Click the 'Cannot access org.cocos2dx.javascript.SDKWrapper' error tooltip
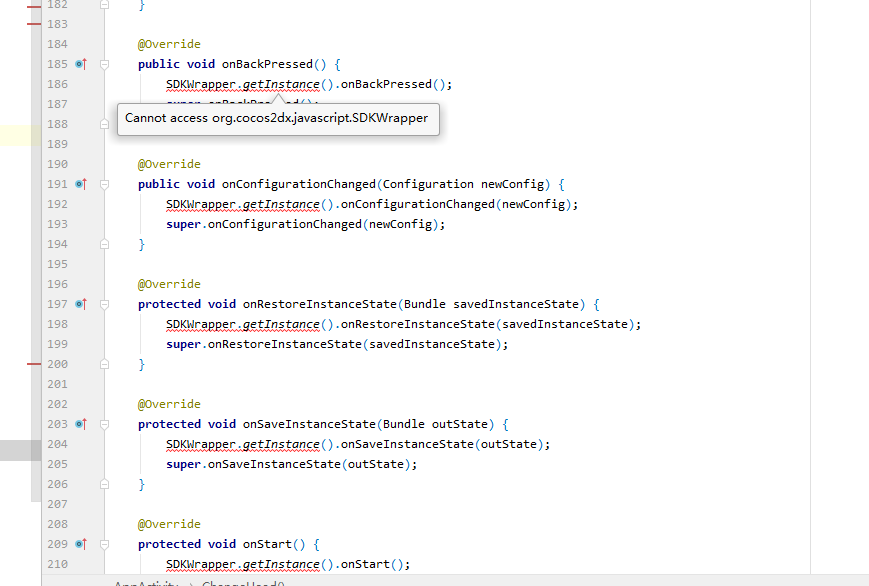Viewport: 869px width, 586px height. coord(278,119)
